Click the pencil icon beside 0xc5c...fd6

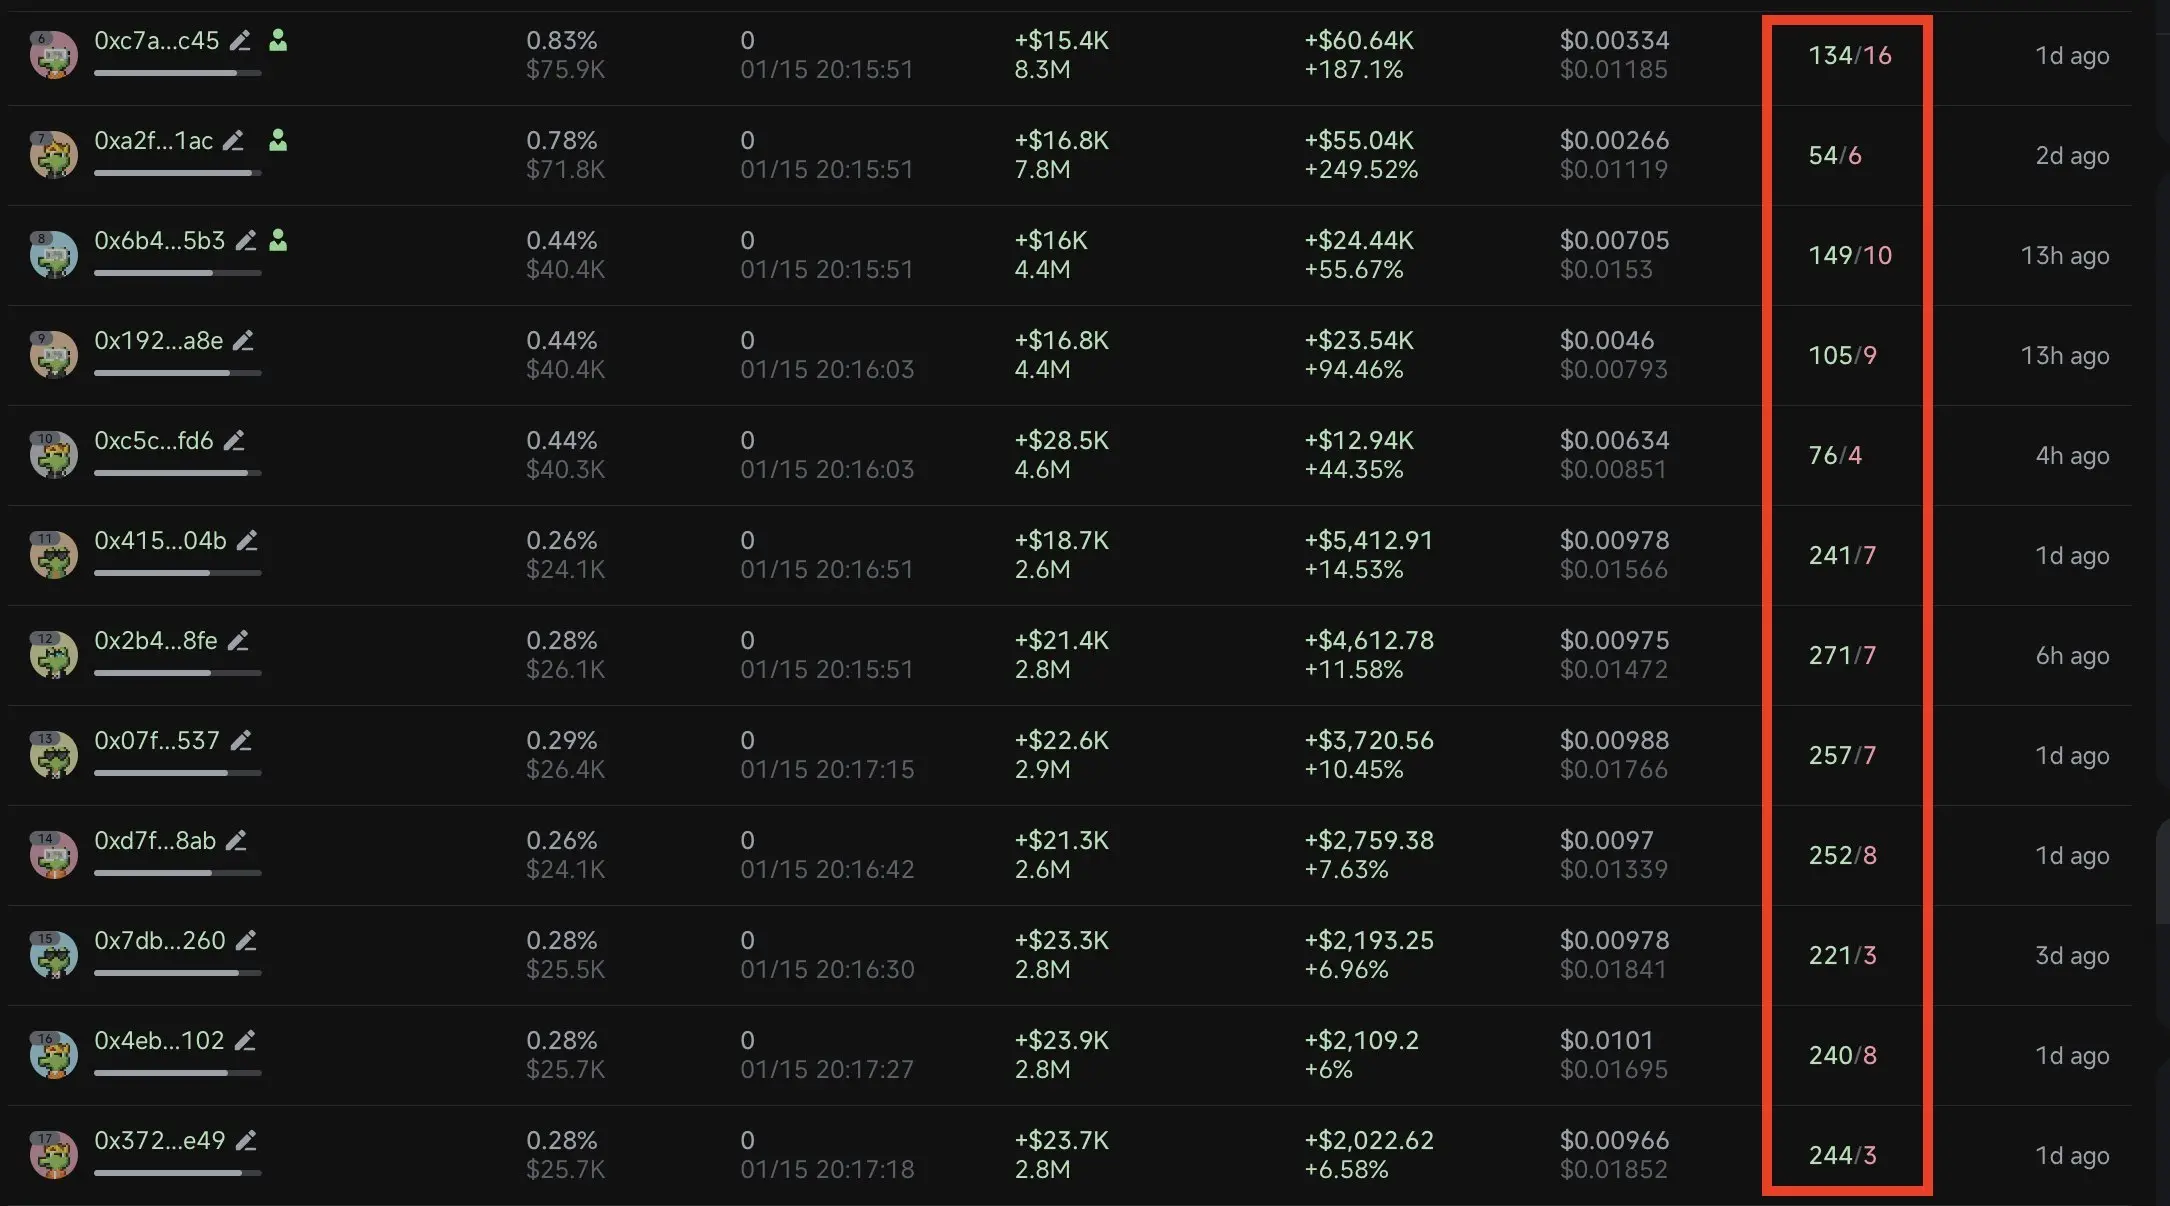[234, 441]
